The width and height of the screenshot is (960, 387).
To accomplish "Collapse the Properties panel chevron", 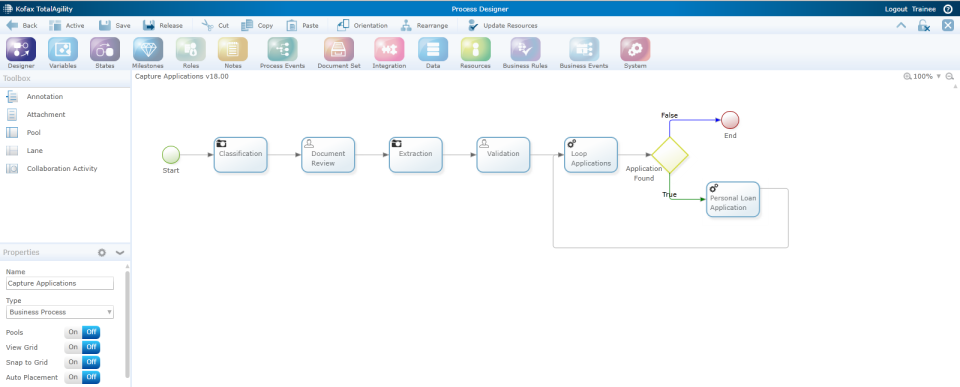I will click(120, 252).
